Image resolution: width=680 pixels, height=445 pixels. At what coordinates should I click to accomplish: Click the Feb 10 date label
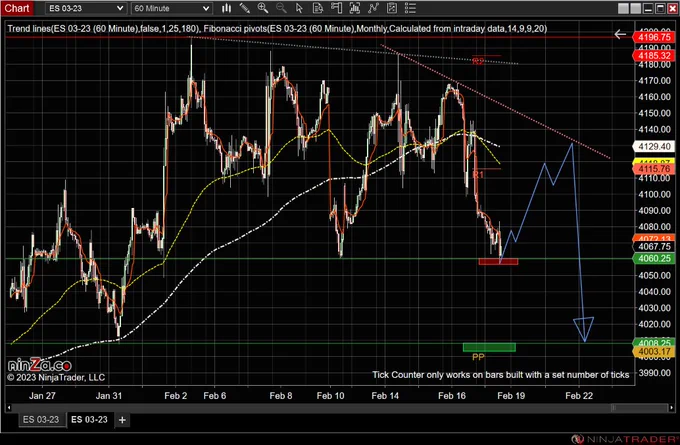click(x=330, y=396)
